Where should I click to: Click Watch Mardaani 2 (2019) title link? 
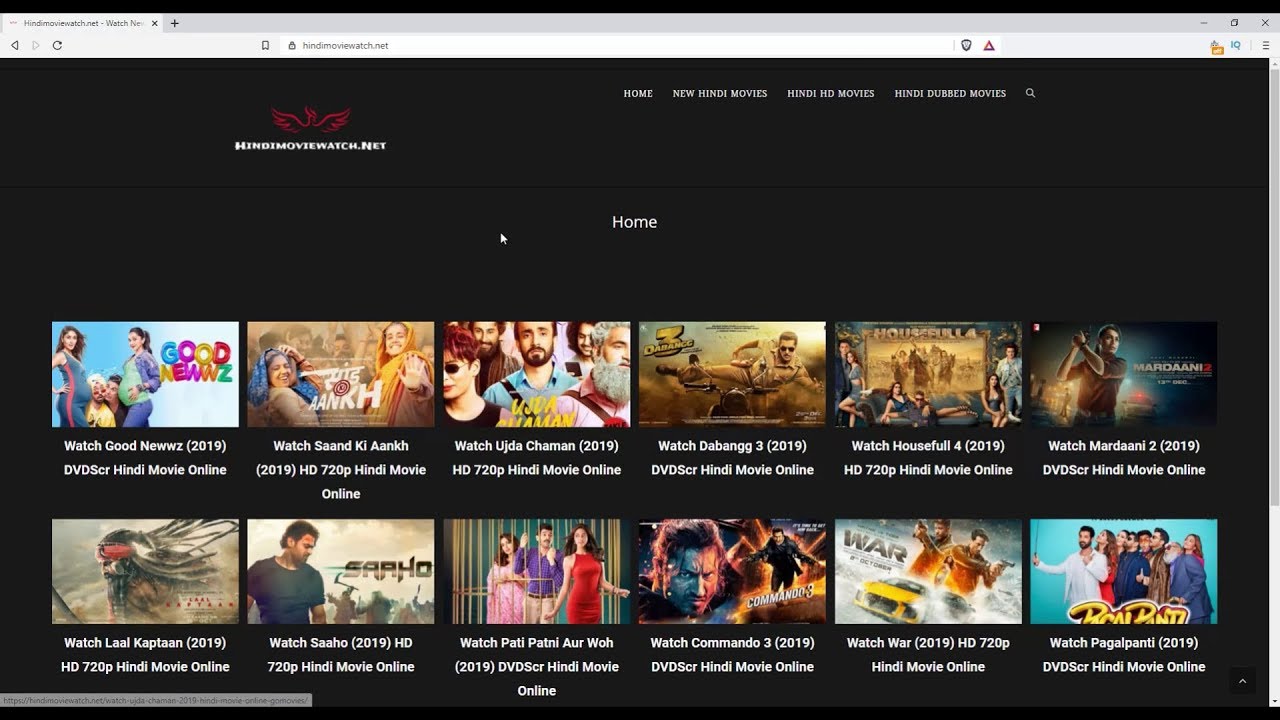point(1124,458)
